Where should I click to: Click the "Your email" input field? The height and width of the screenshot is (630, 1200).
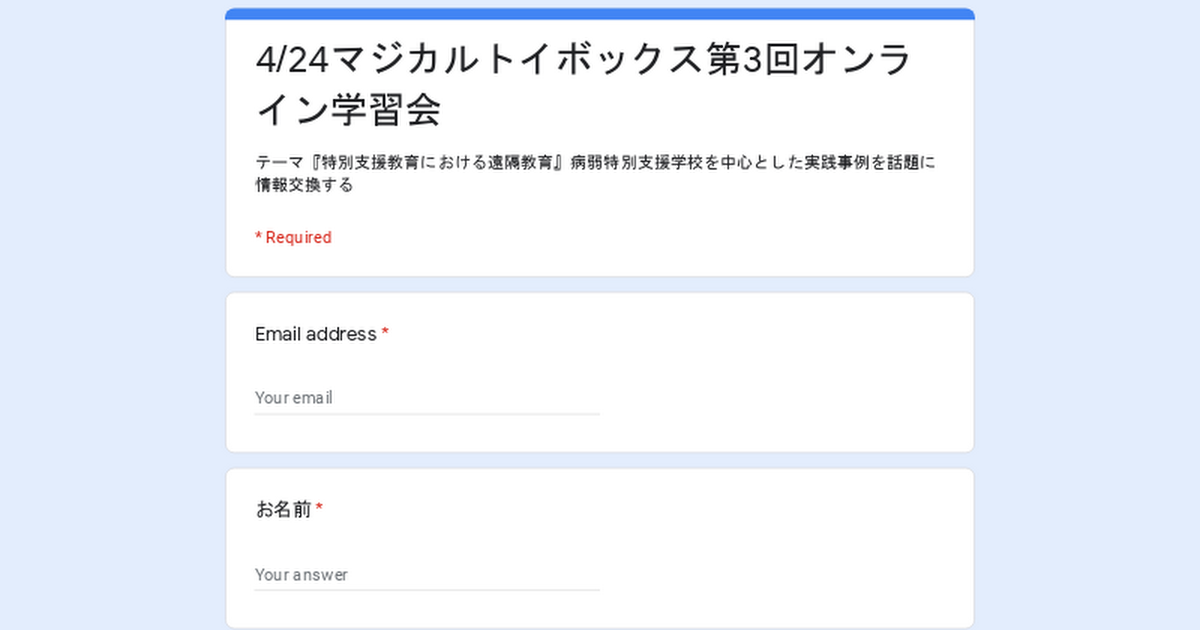427,397
